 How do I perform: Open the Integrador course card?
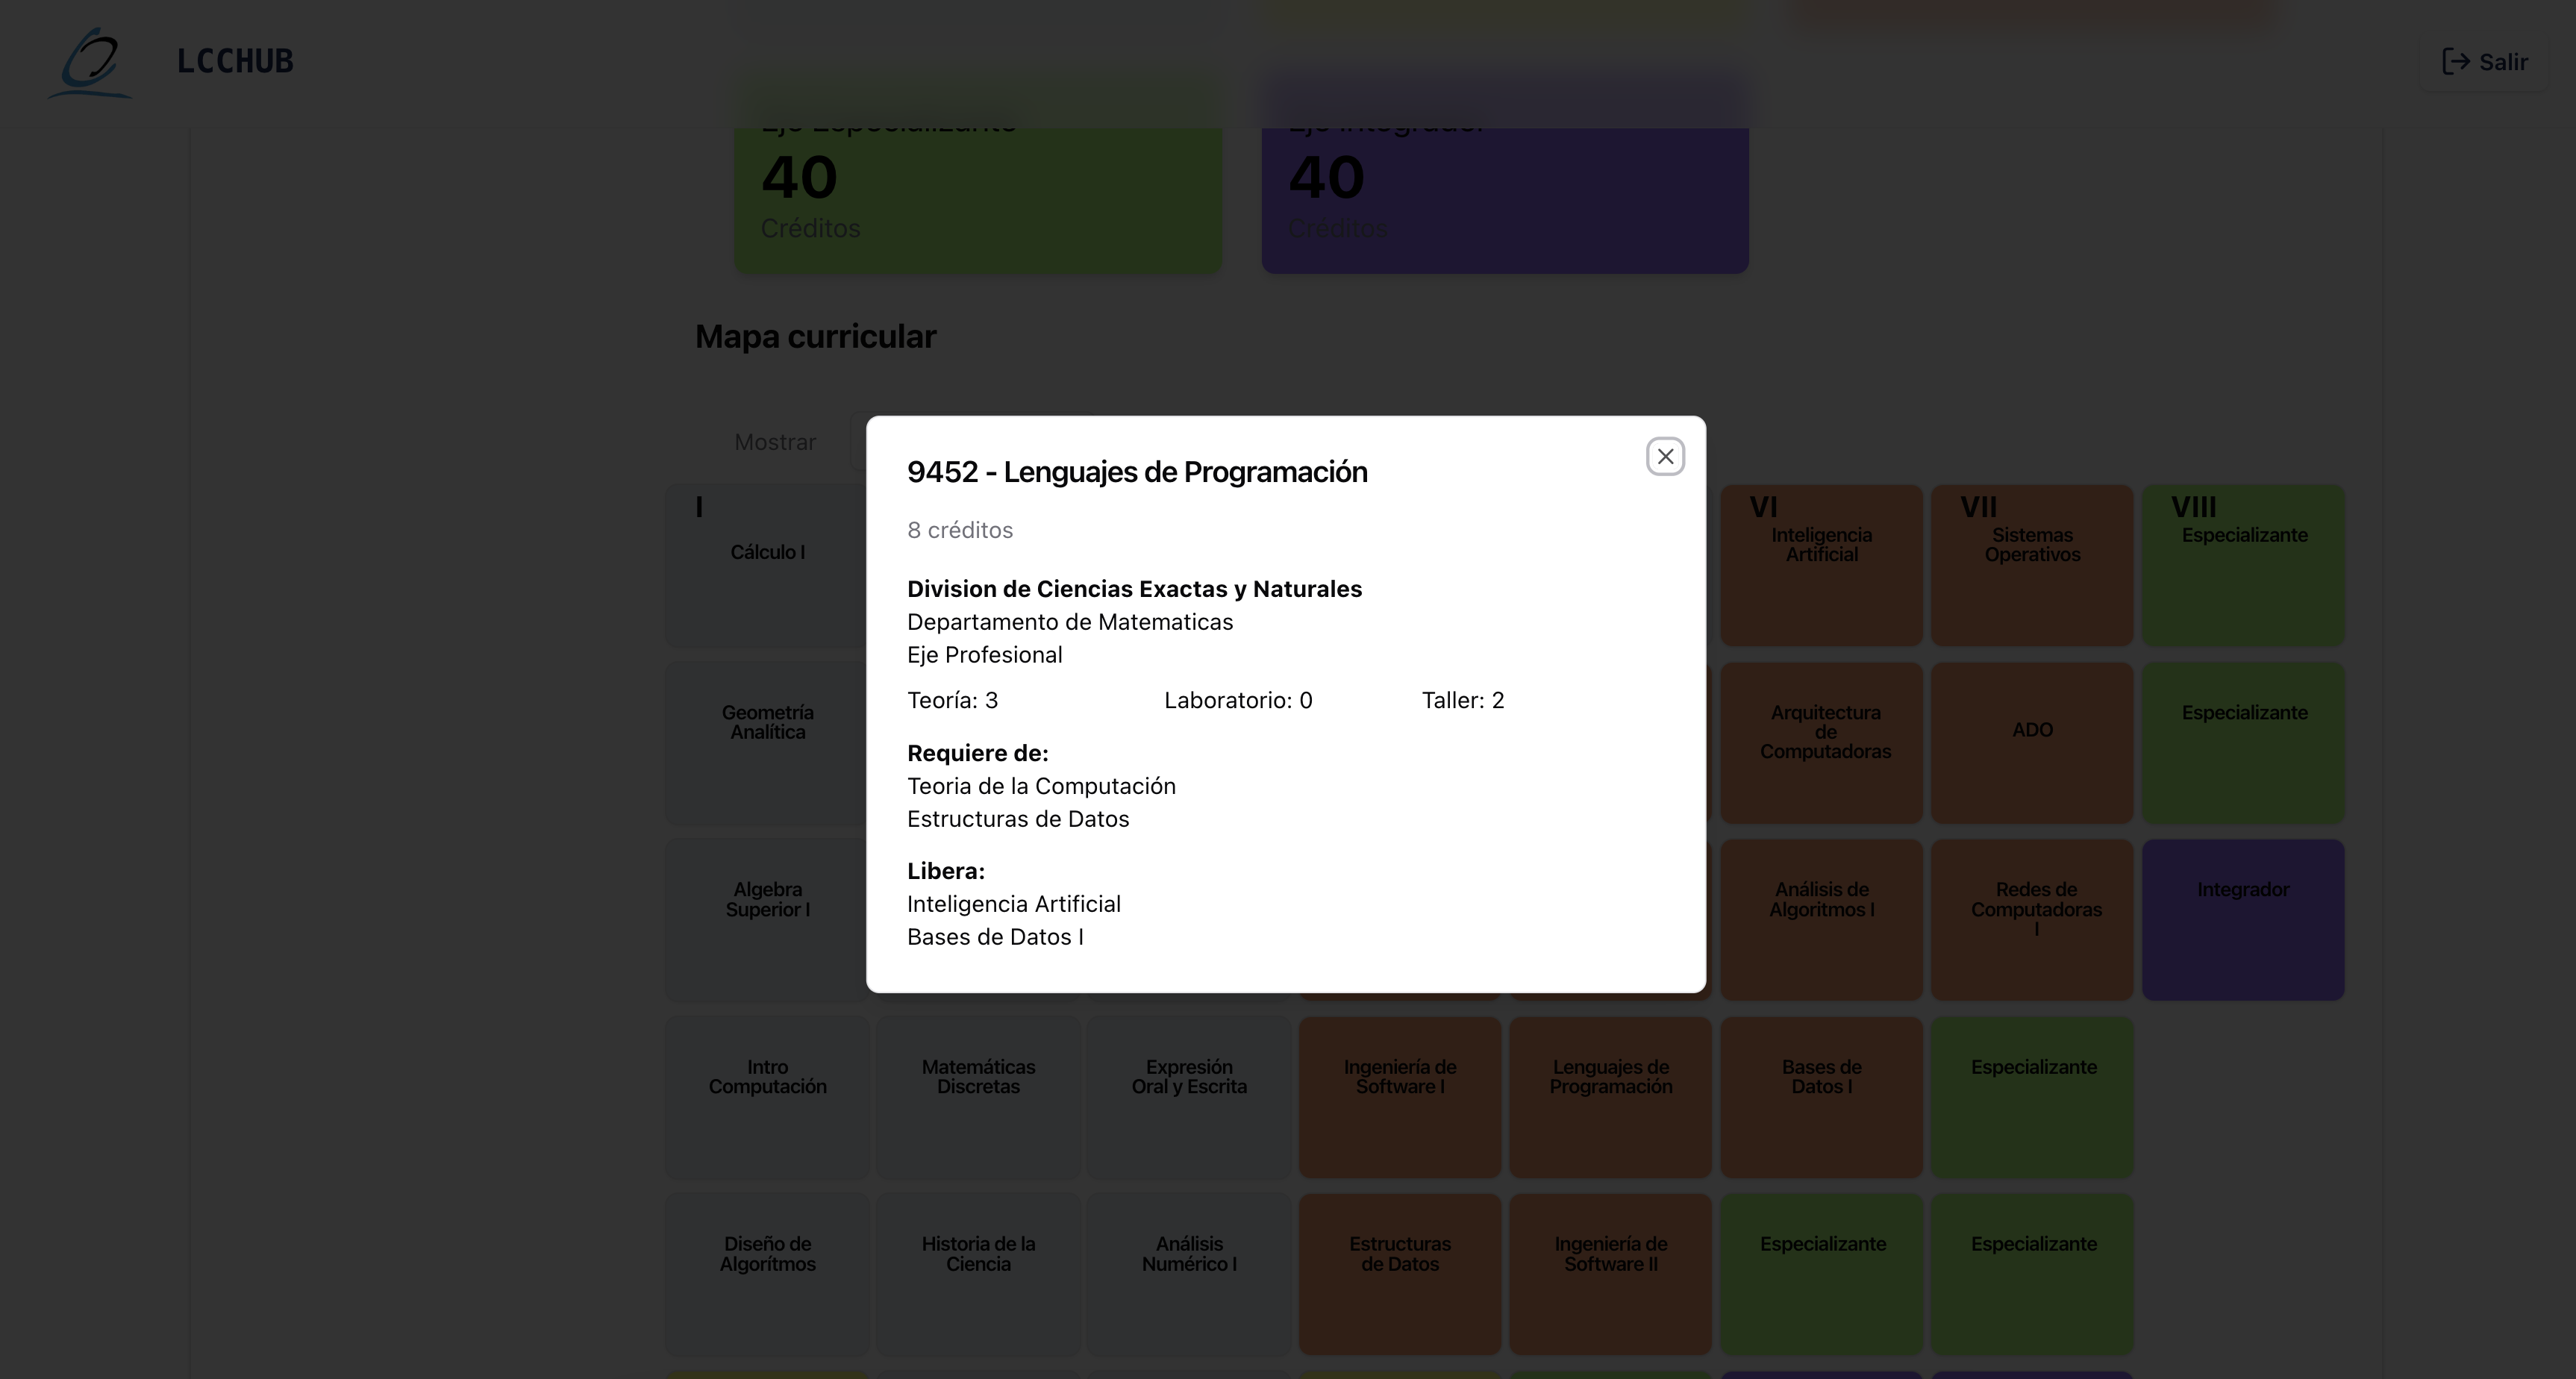(x=2244, y=920)
